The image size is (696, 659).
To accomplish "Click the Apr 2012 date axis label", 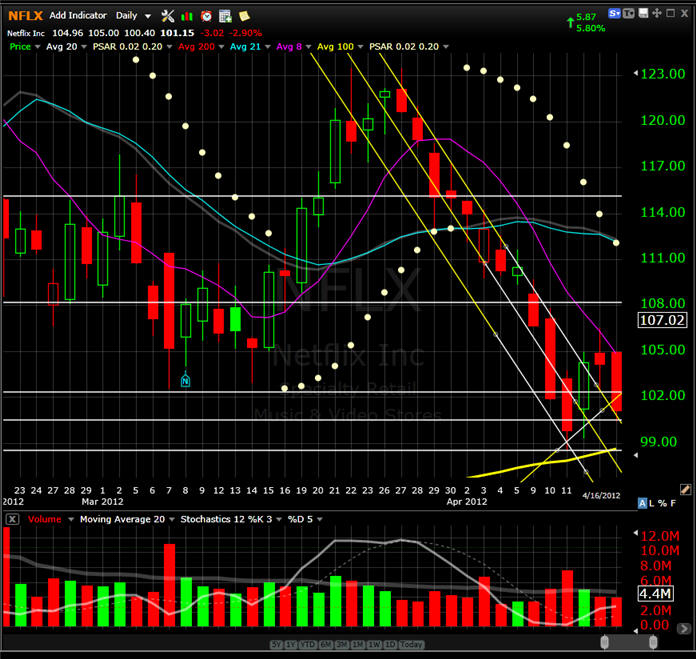I will (x=467, y=502).
